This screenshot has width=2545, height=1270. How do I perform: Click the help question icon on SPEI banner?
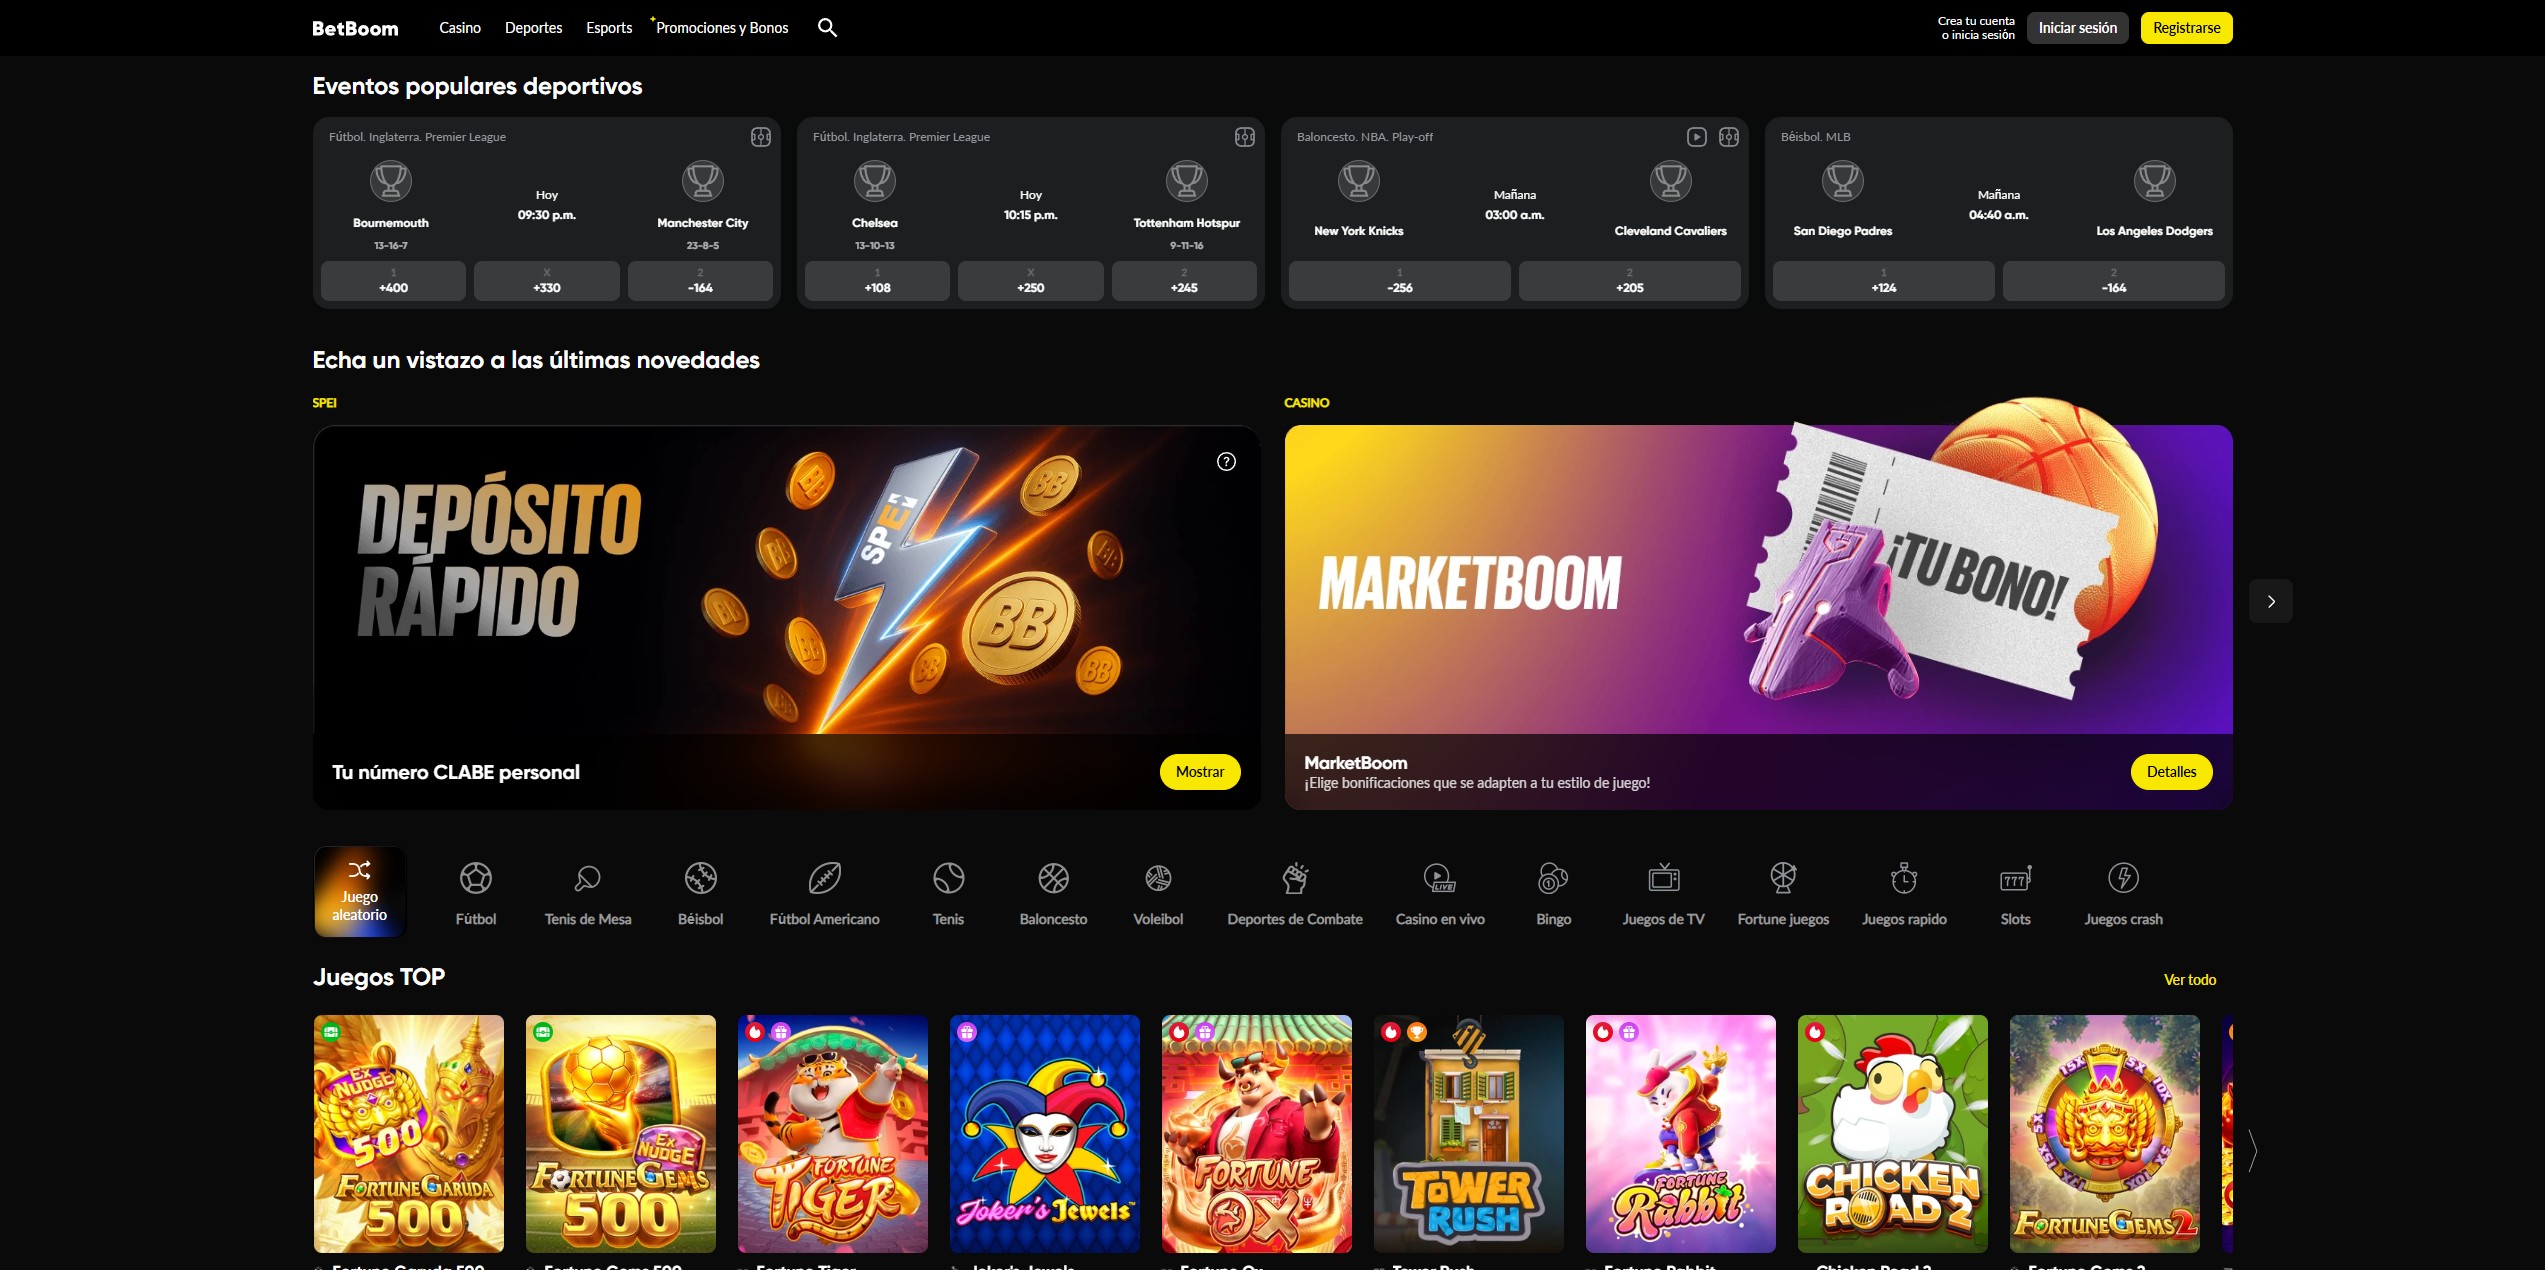click(x=1226, y=462)
